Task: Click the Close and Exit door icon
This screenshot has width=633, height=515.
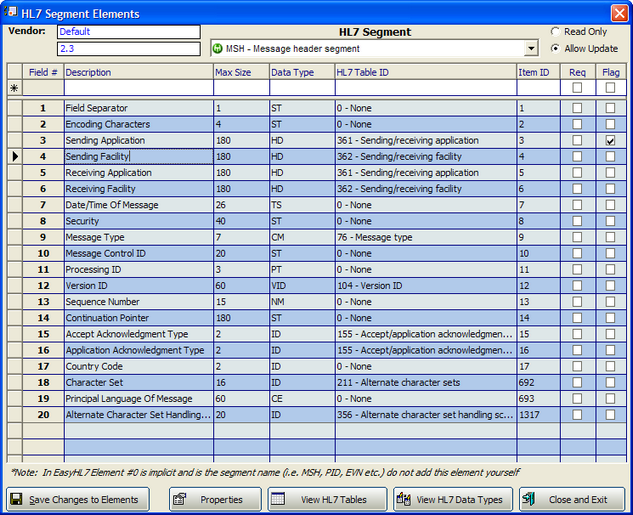Action: pyautogui.click(x=528, y=499)
